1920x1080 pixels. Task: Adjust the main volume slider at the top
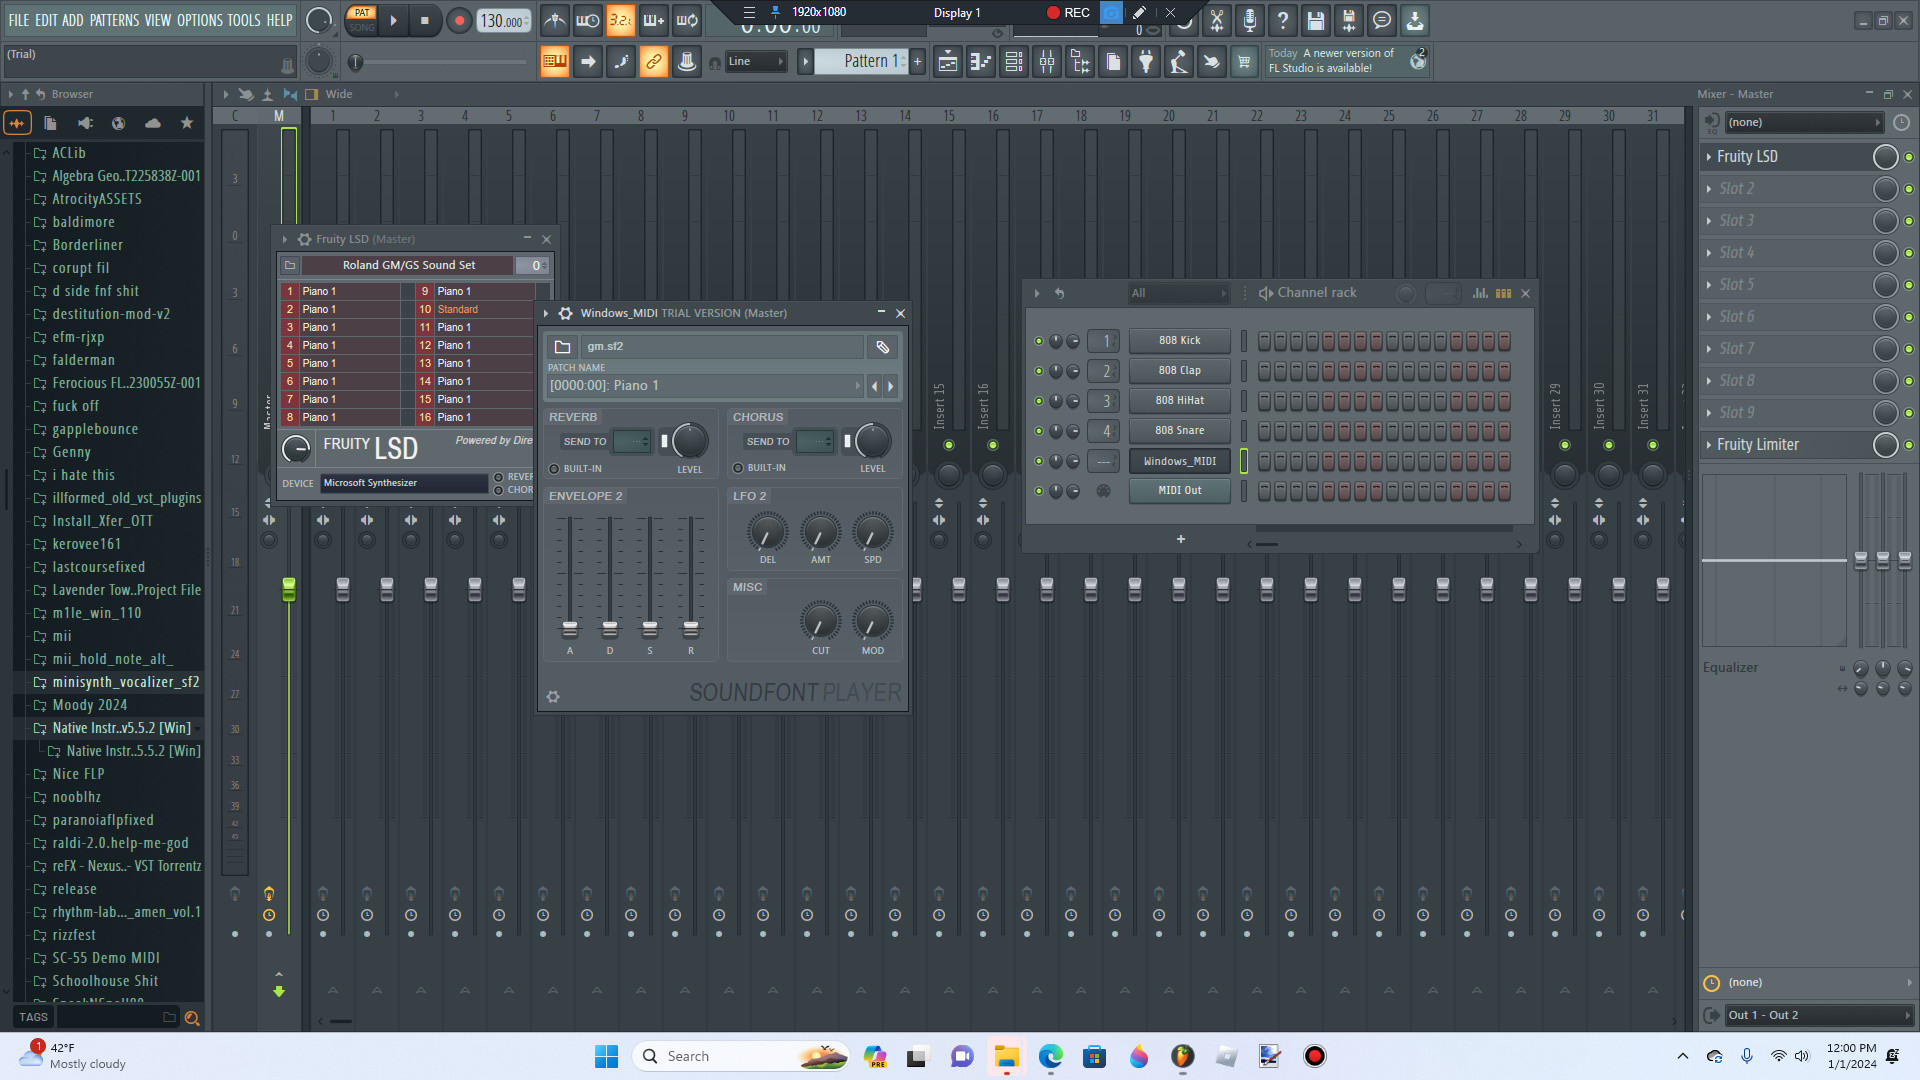tap(440, 62)
